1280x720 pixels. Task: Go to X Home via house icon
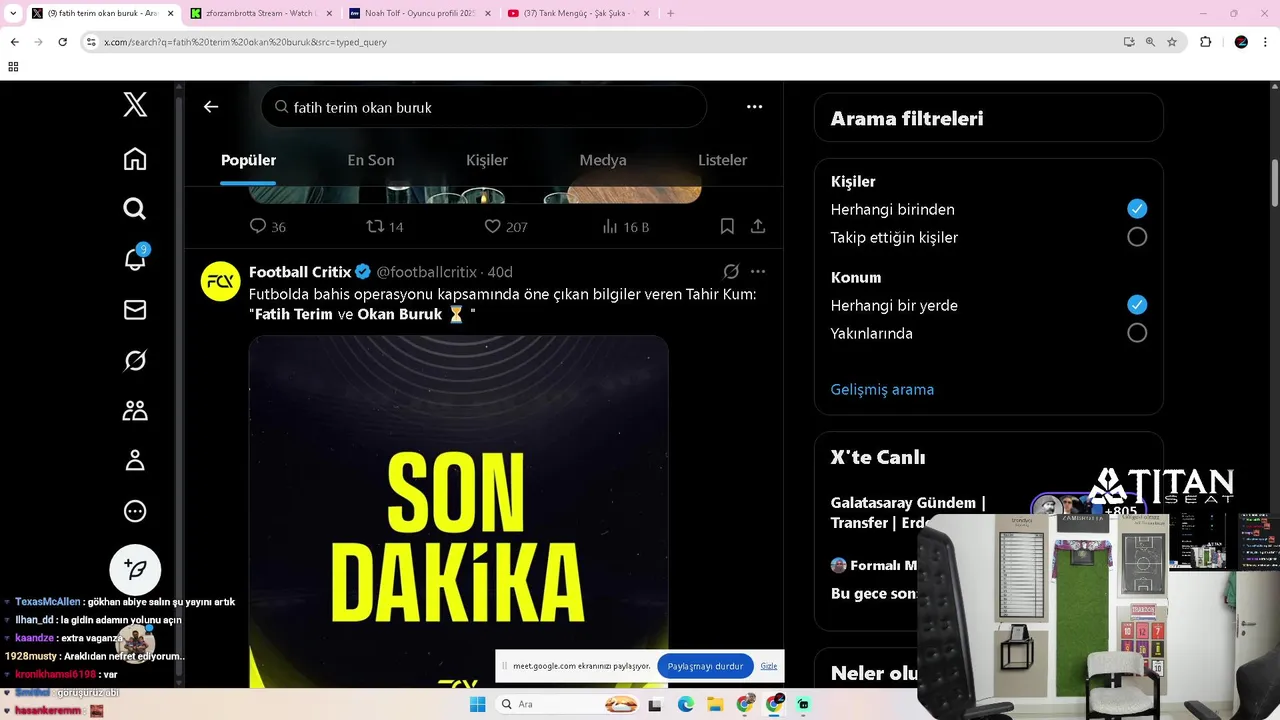click(x=135, y=159)
